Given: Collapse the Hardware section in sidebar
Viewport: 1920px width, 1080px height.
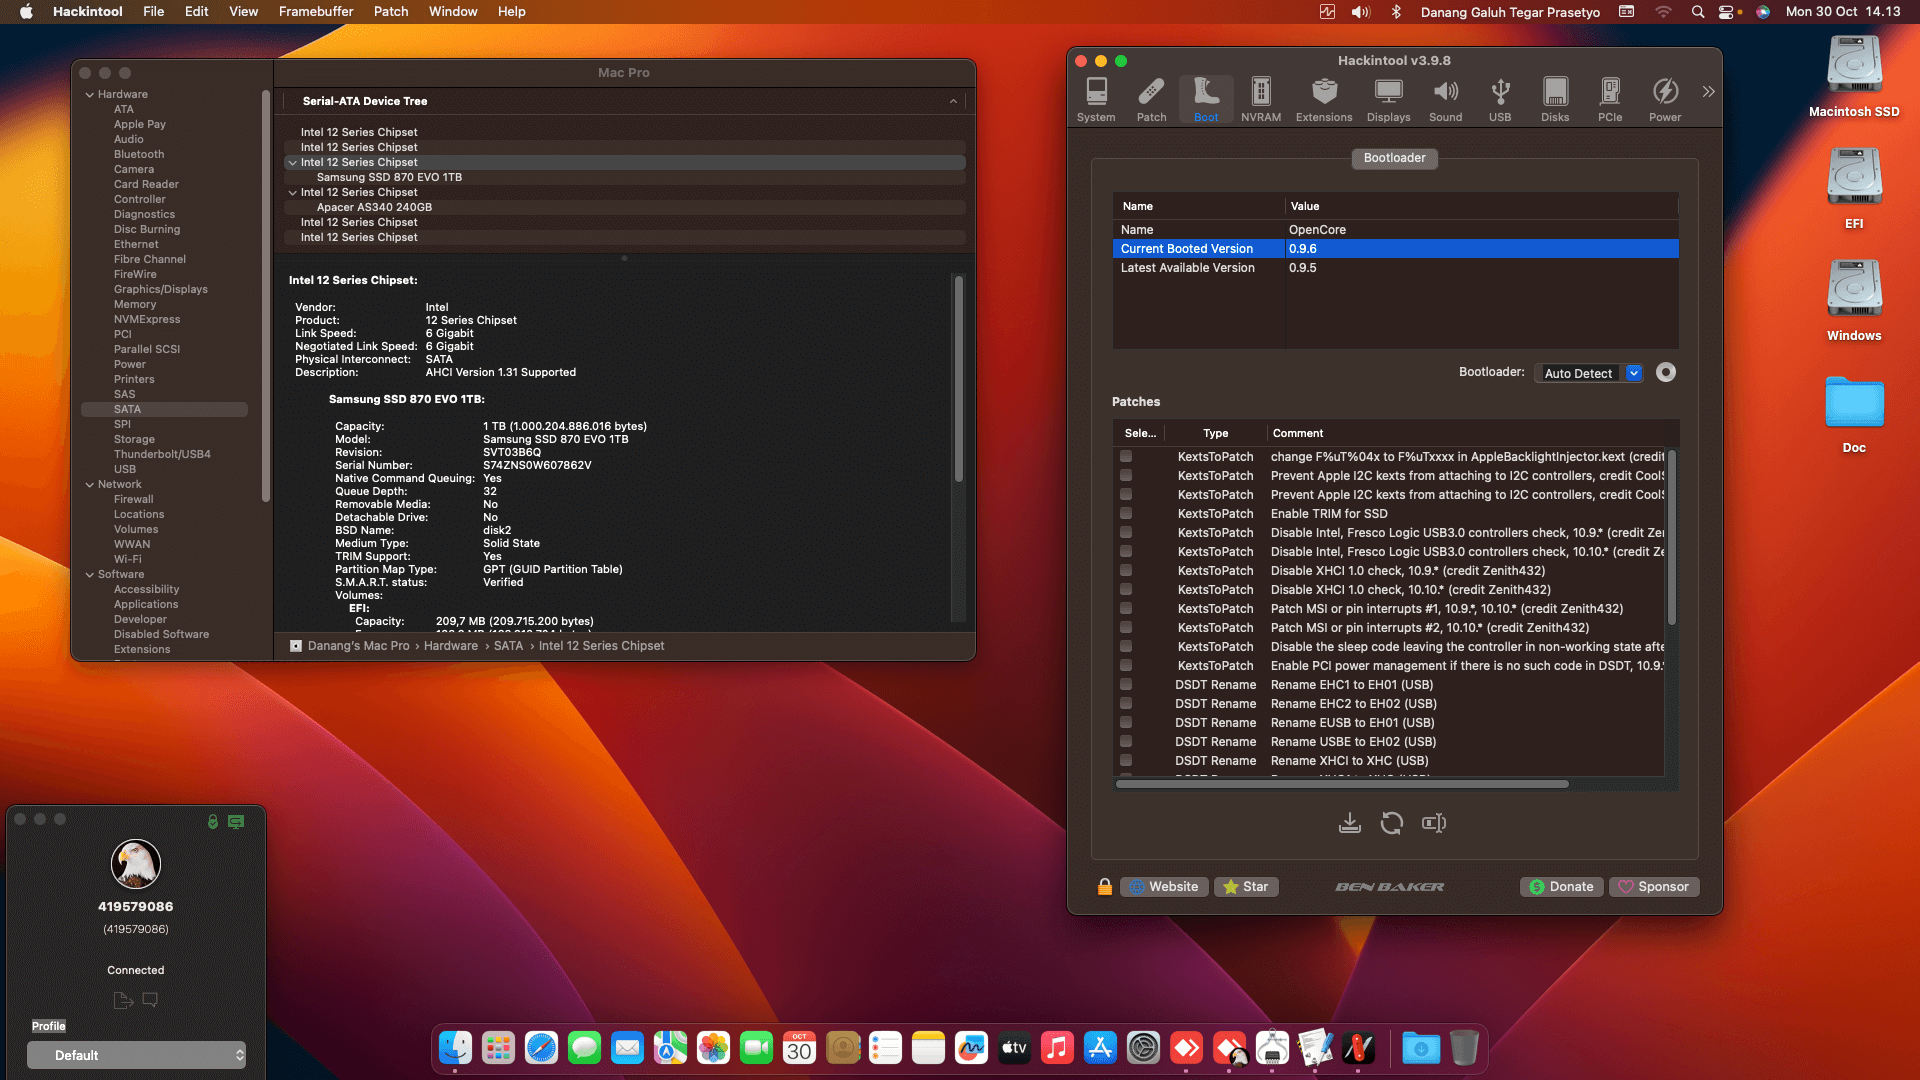Looking at the screenshot, I should 90,95.
